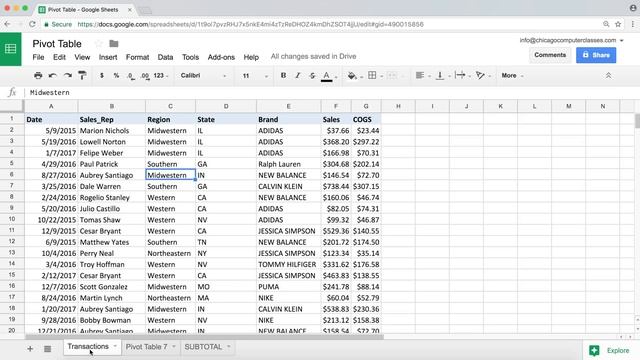Open text rotation options
The image size is (640, 360).
click(480, 76)
